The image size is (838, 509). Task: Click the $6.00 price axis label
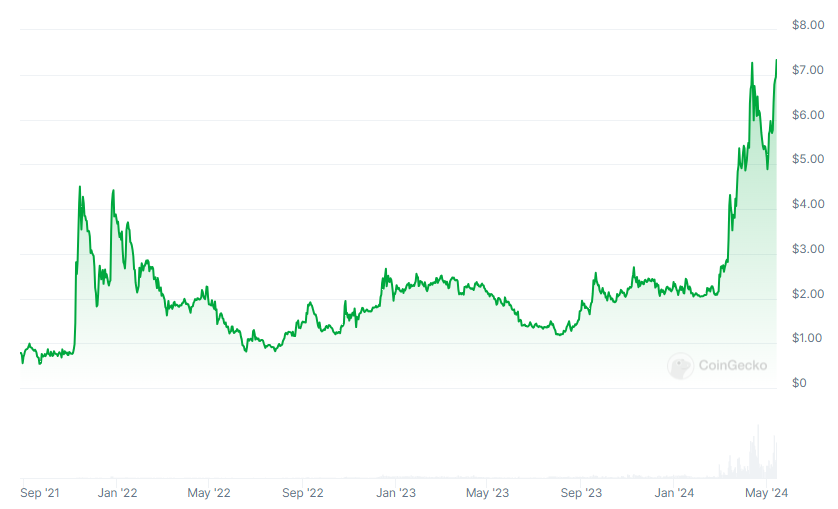pos(807,115)
